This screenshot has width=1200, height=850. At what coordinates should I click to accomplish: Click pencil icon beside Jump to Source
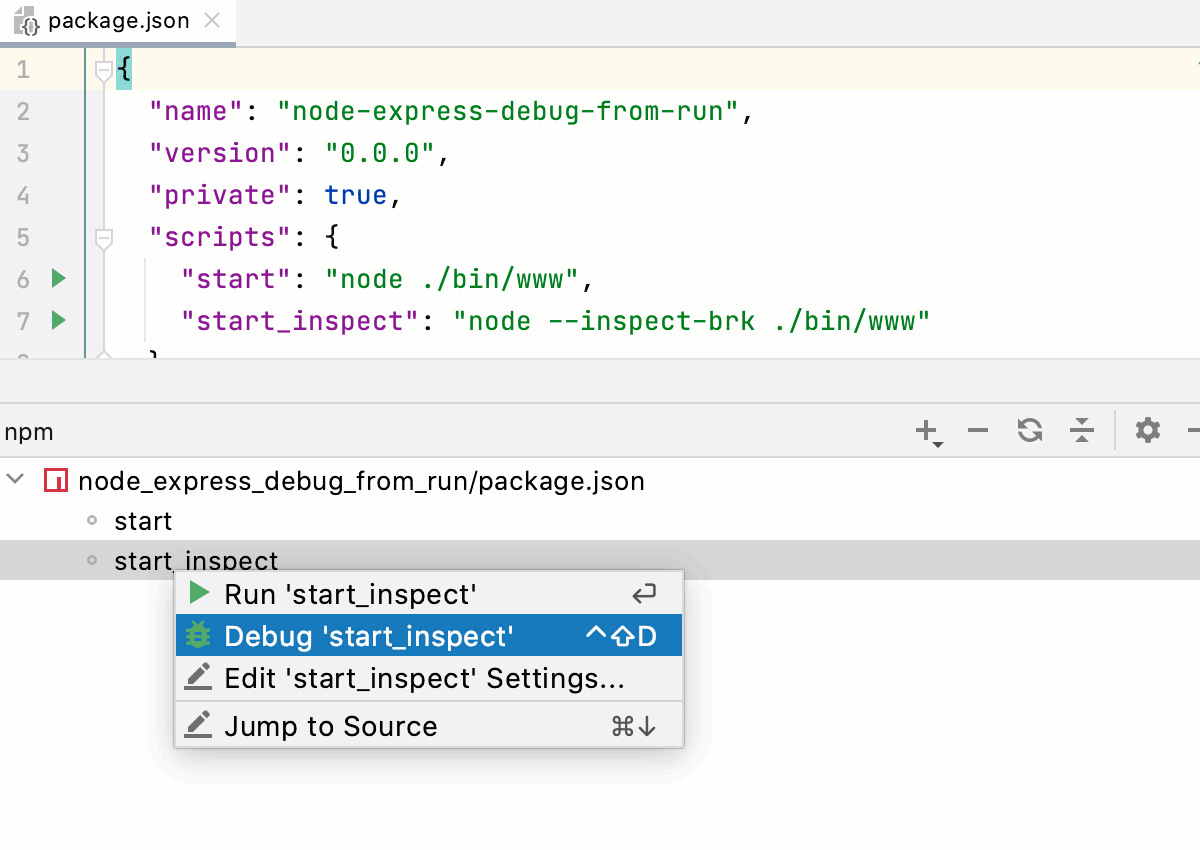(x=199, y=725)
